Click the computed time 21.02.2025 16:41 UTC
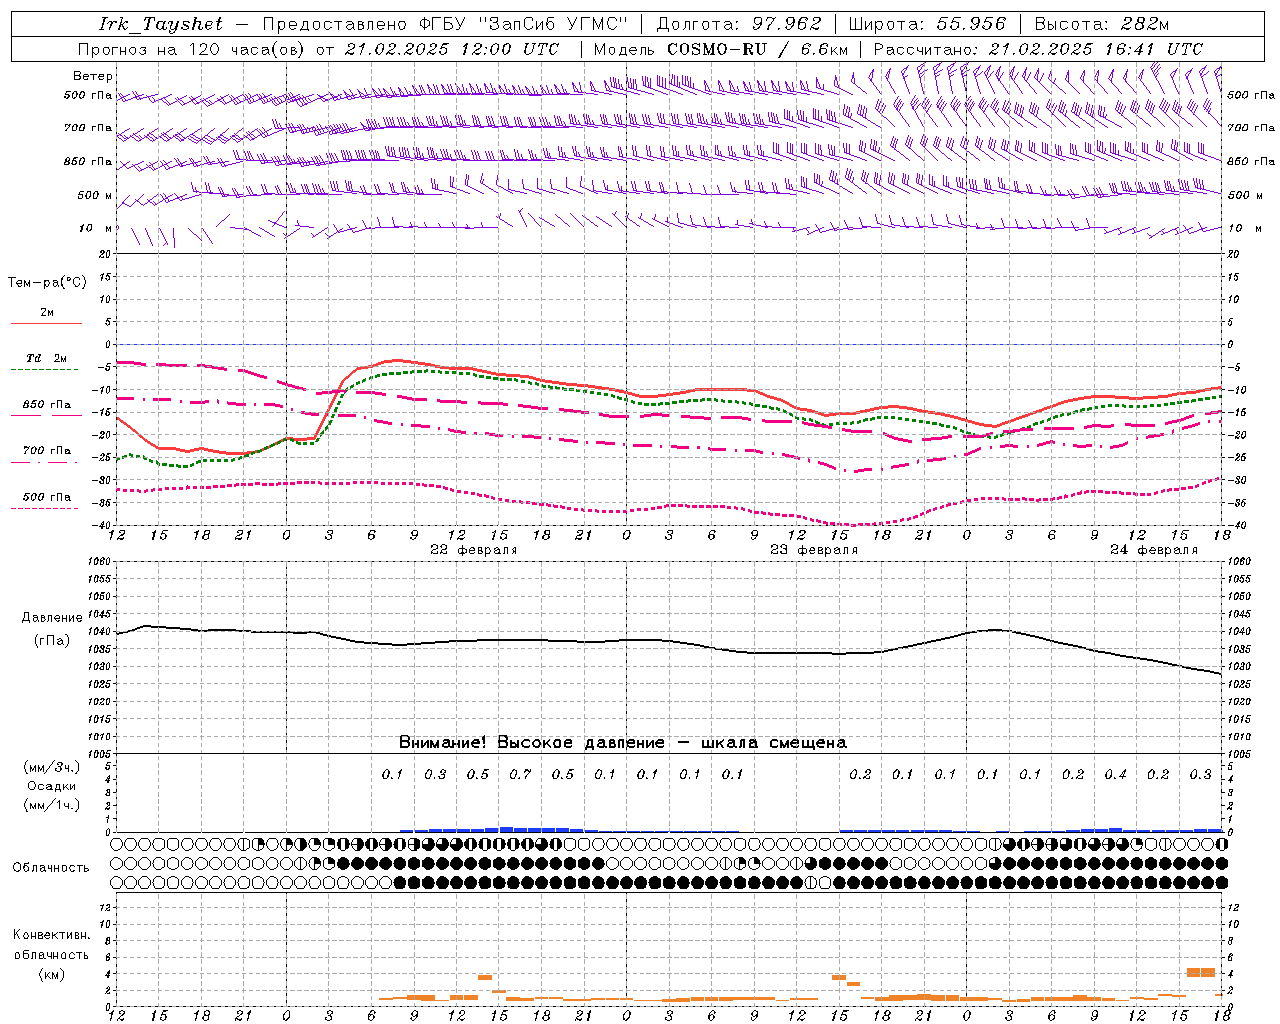This screenshot has height=1024, width=1280. coord(1095,48)
